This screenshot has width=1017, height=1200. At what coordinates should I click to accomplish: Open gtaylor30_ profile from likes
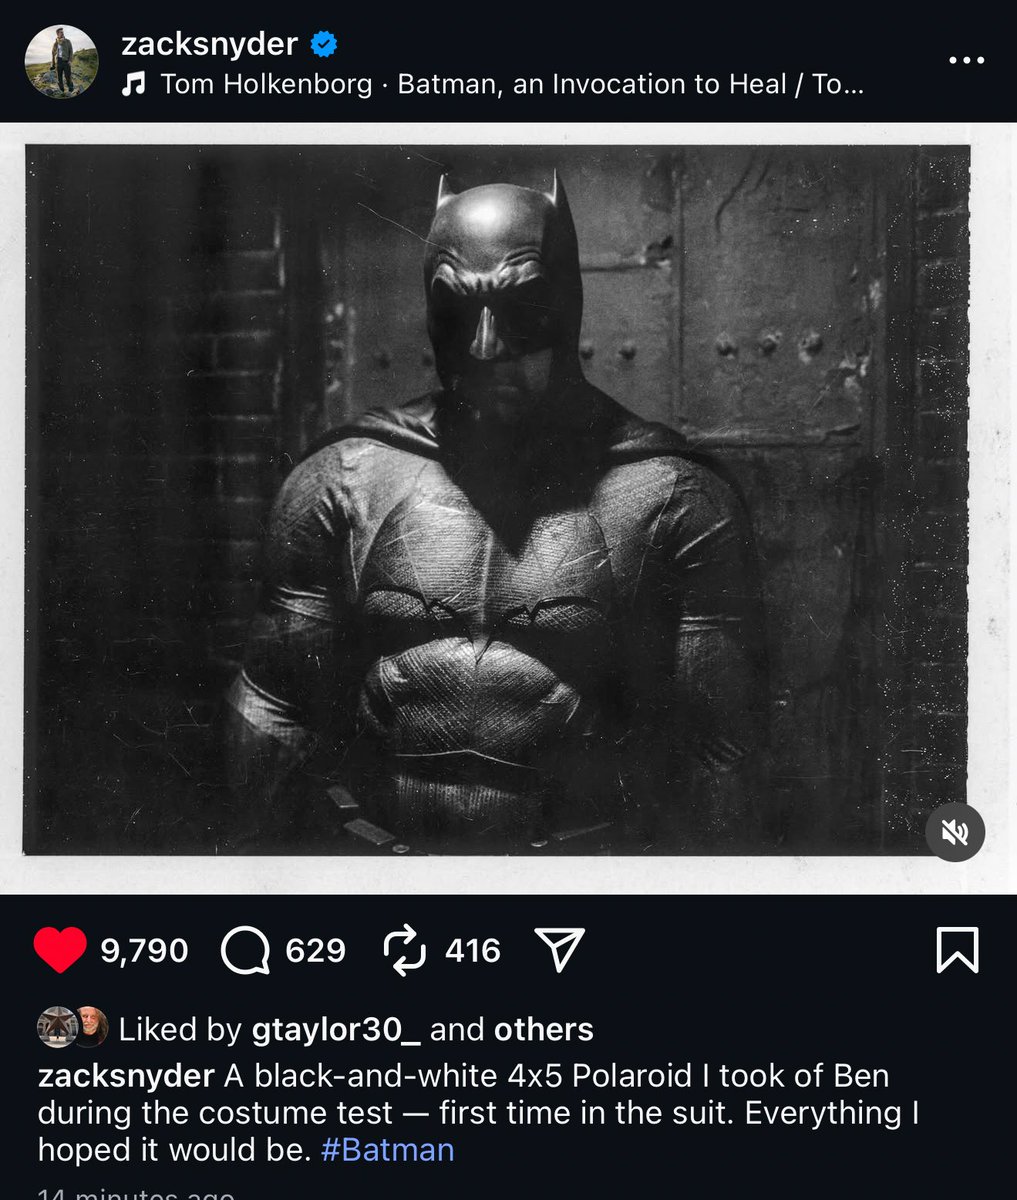[336, 1029]
